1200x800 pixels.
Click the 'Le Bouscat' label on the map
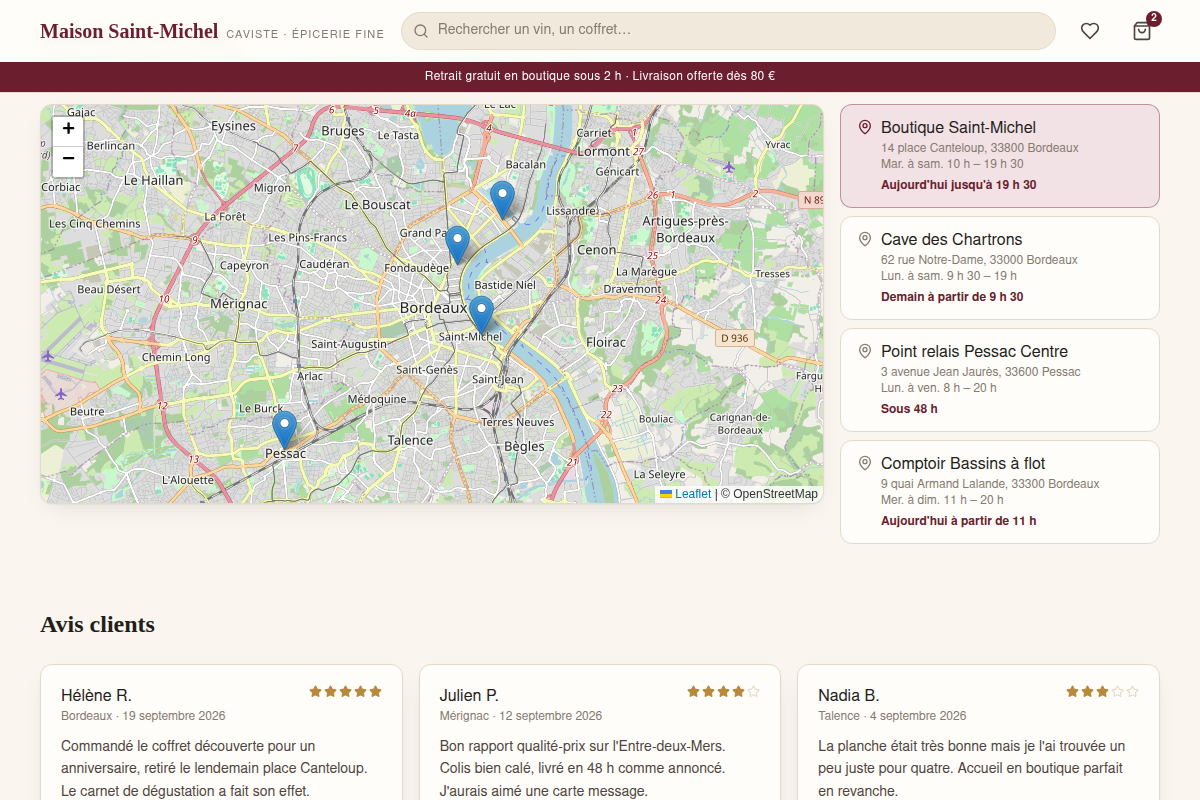pos(377,204)
